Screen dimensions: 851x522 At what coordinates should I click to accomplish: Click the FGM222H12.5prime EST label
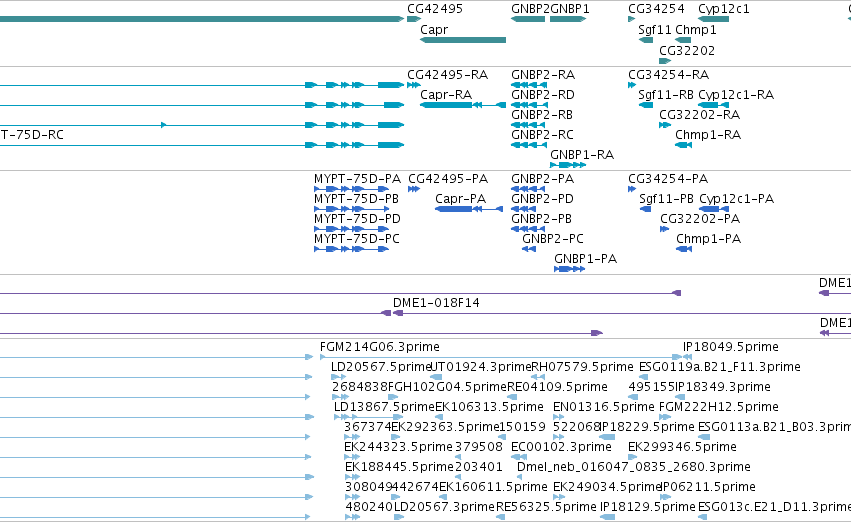[719, 407]
